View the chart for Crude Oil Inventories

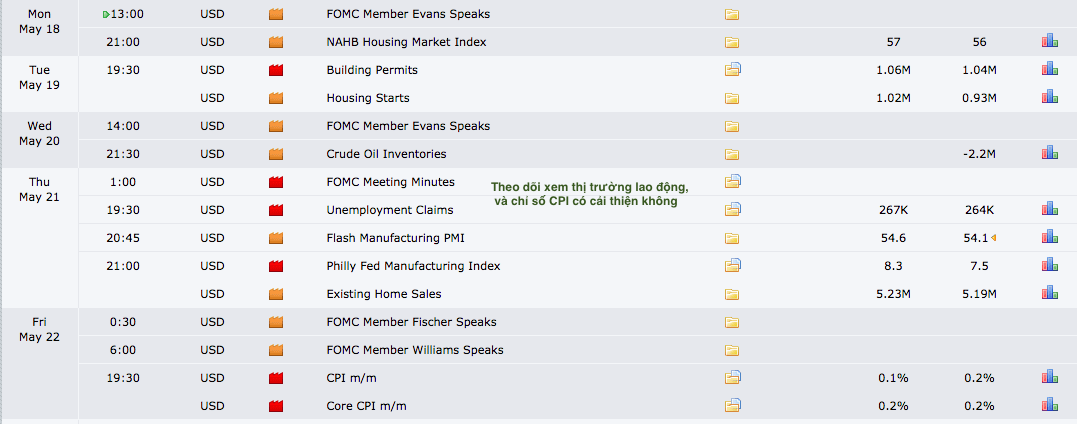pyautogui.click(x=1049, y=154)
